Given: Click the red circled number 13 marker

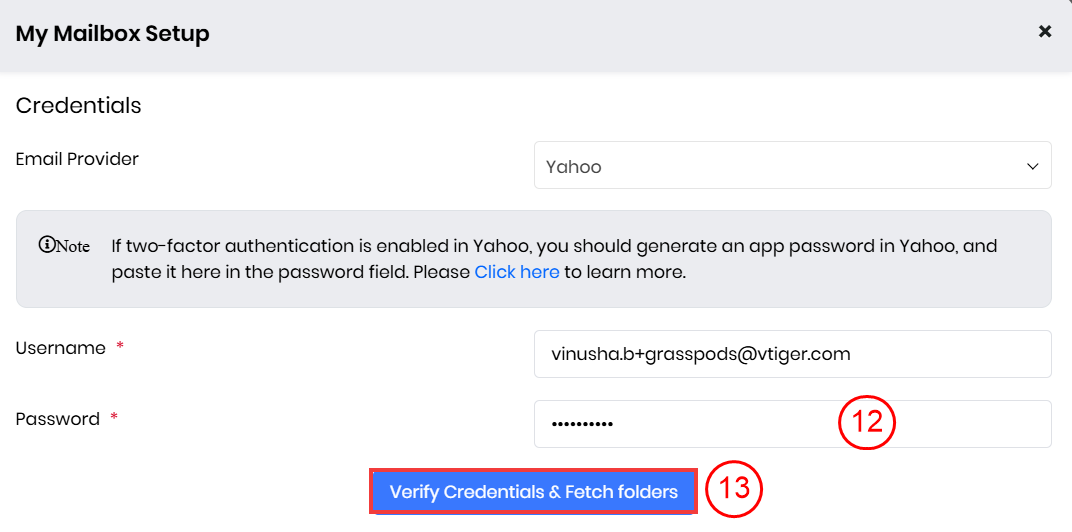Looking at the screenshot, I should (735, 489).
